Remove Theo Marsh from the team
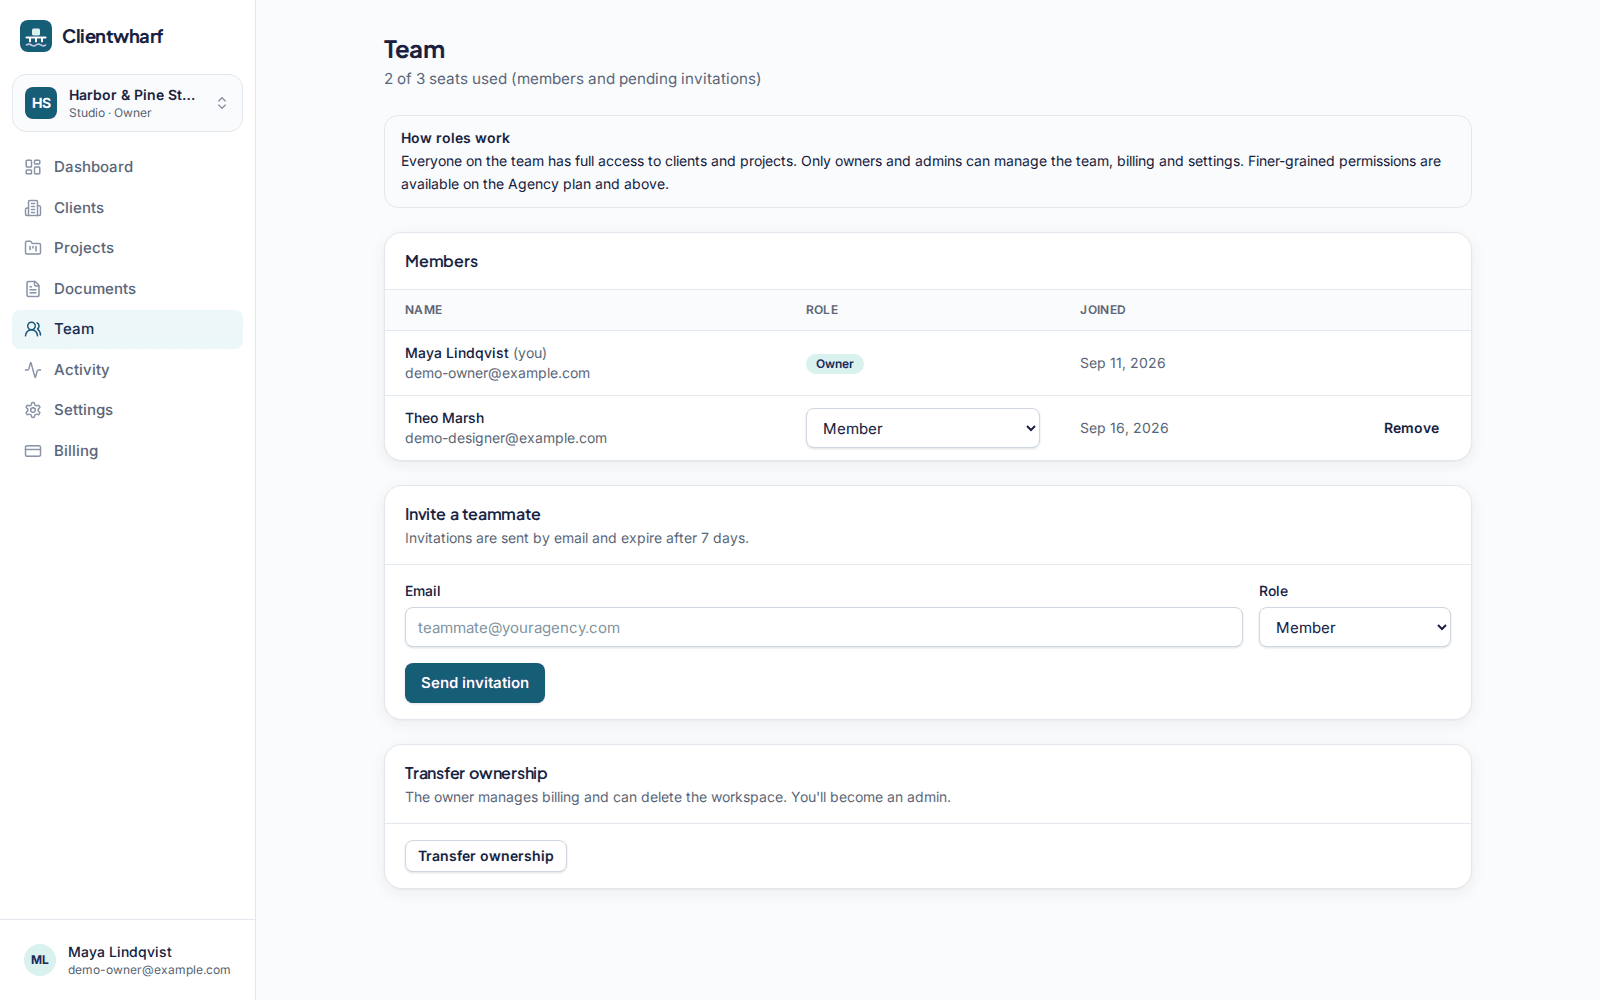The height and width of the screenshot is (1000, 1600). click(x=1411, y=428)
